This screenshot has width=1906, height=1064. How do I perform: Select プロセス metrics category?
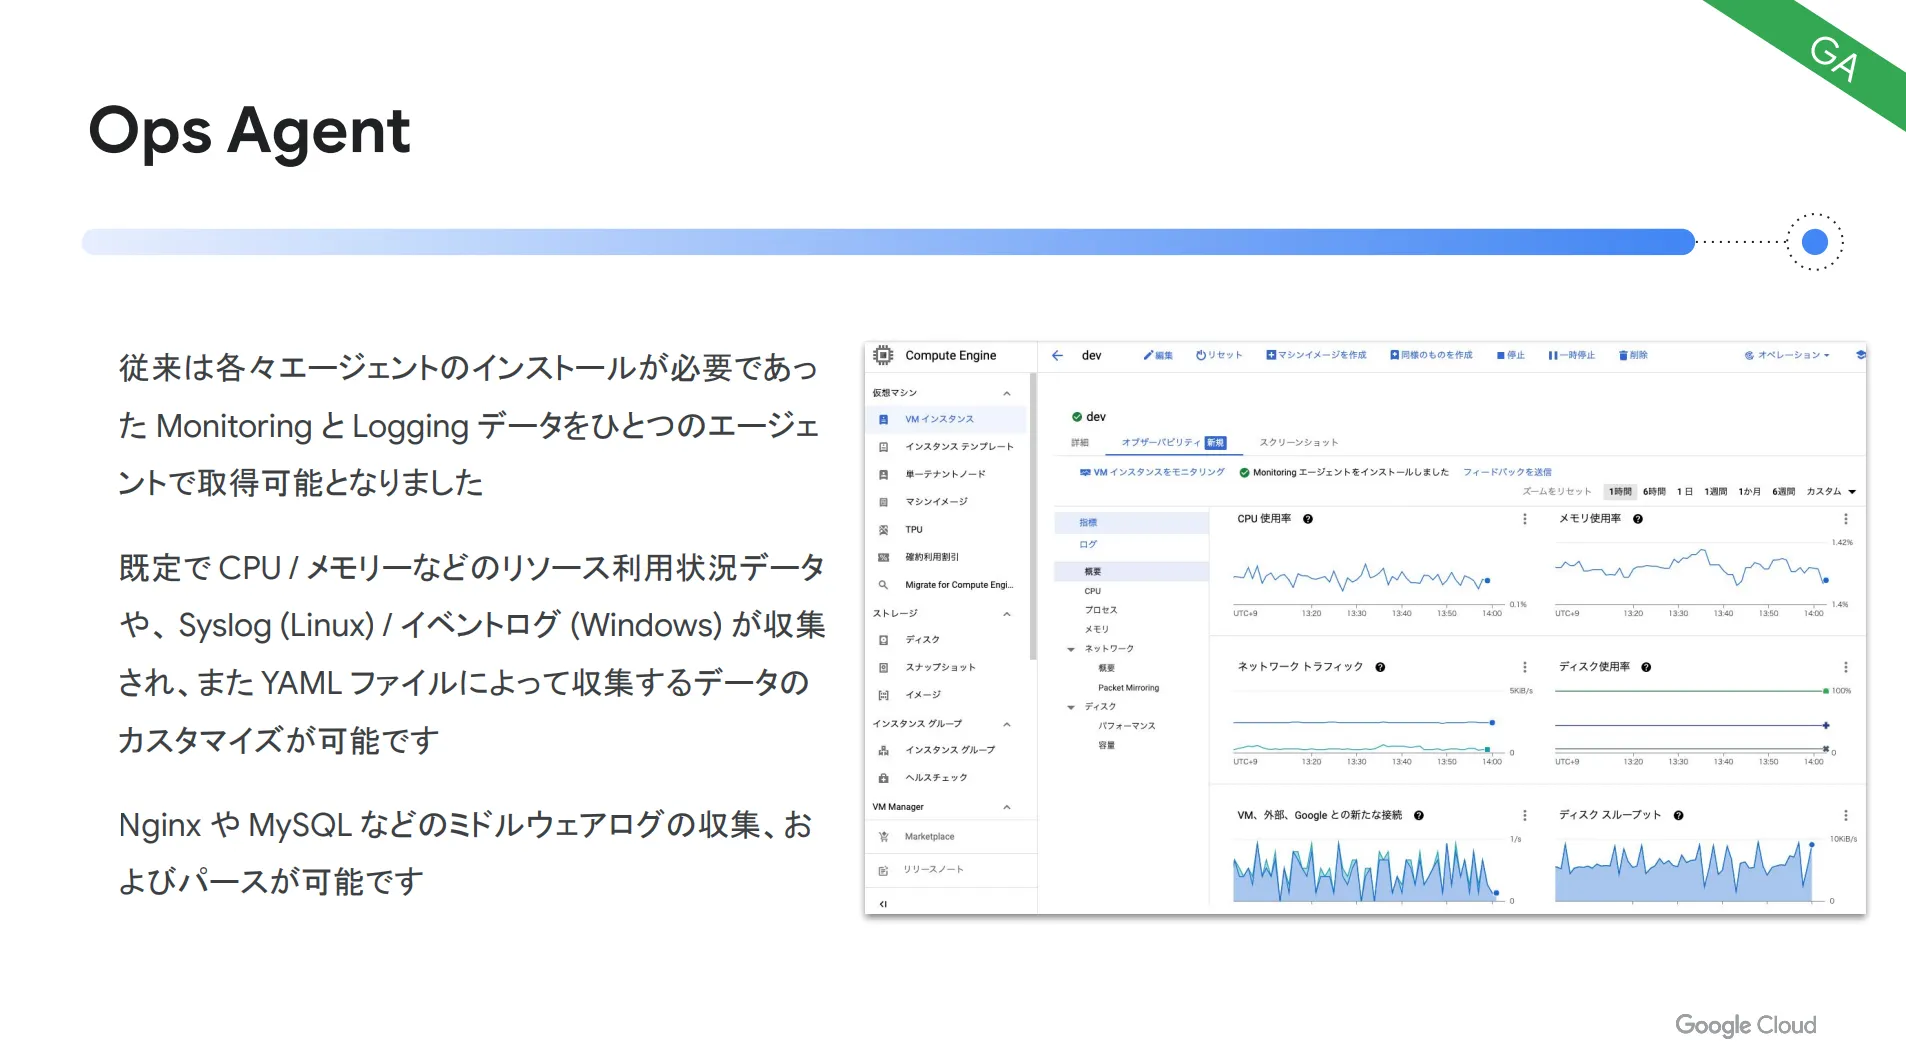coord(1101,610)
